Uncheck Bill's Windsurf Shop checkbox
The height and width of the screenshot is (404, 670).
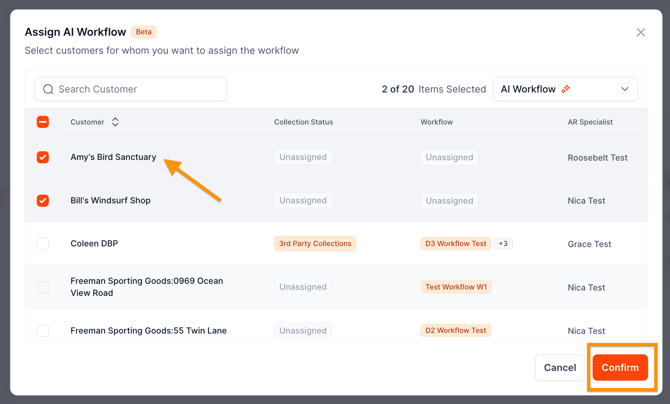pos(43,201)
